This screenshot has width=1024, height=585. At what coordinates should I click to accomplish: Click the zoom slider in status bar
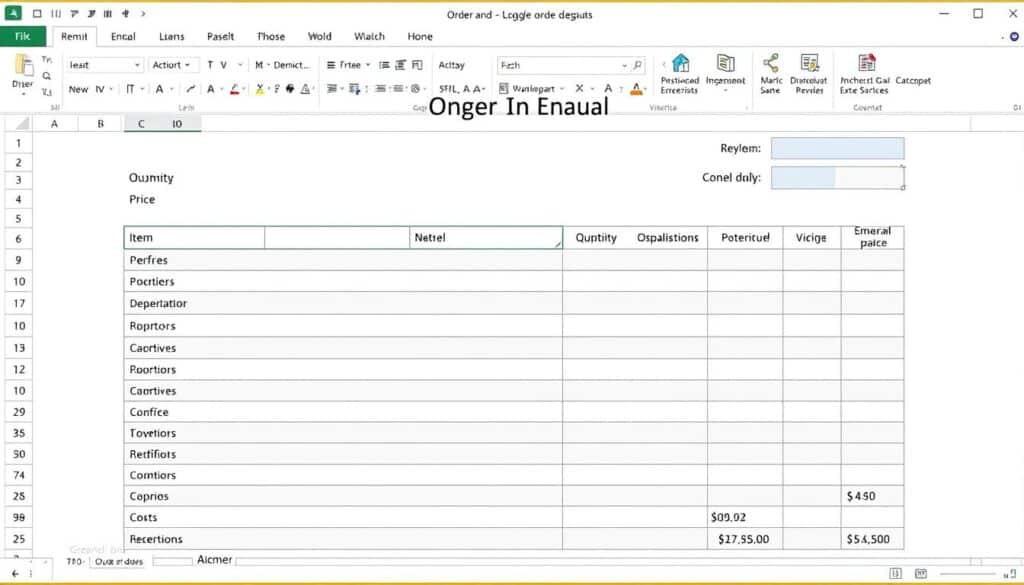[968, 573]
